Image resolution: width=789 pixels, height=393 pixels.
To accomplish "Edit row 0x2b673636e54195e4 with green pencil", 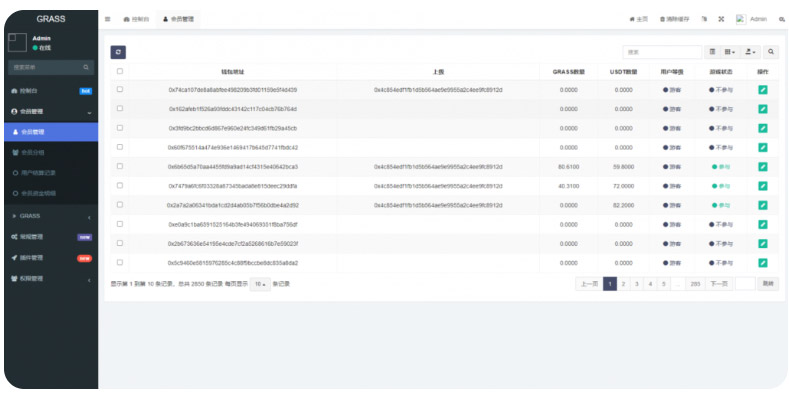I will tap(763, 244).
